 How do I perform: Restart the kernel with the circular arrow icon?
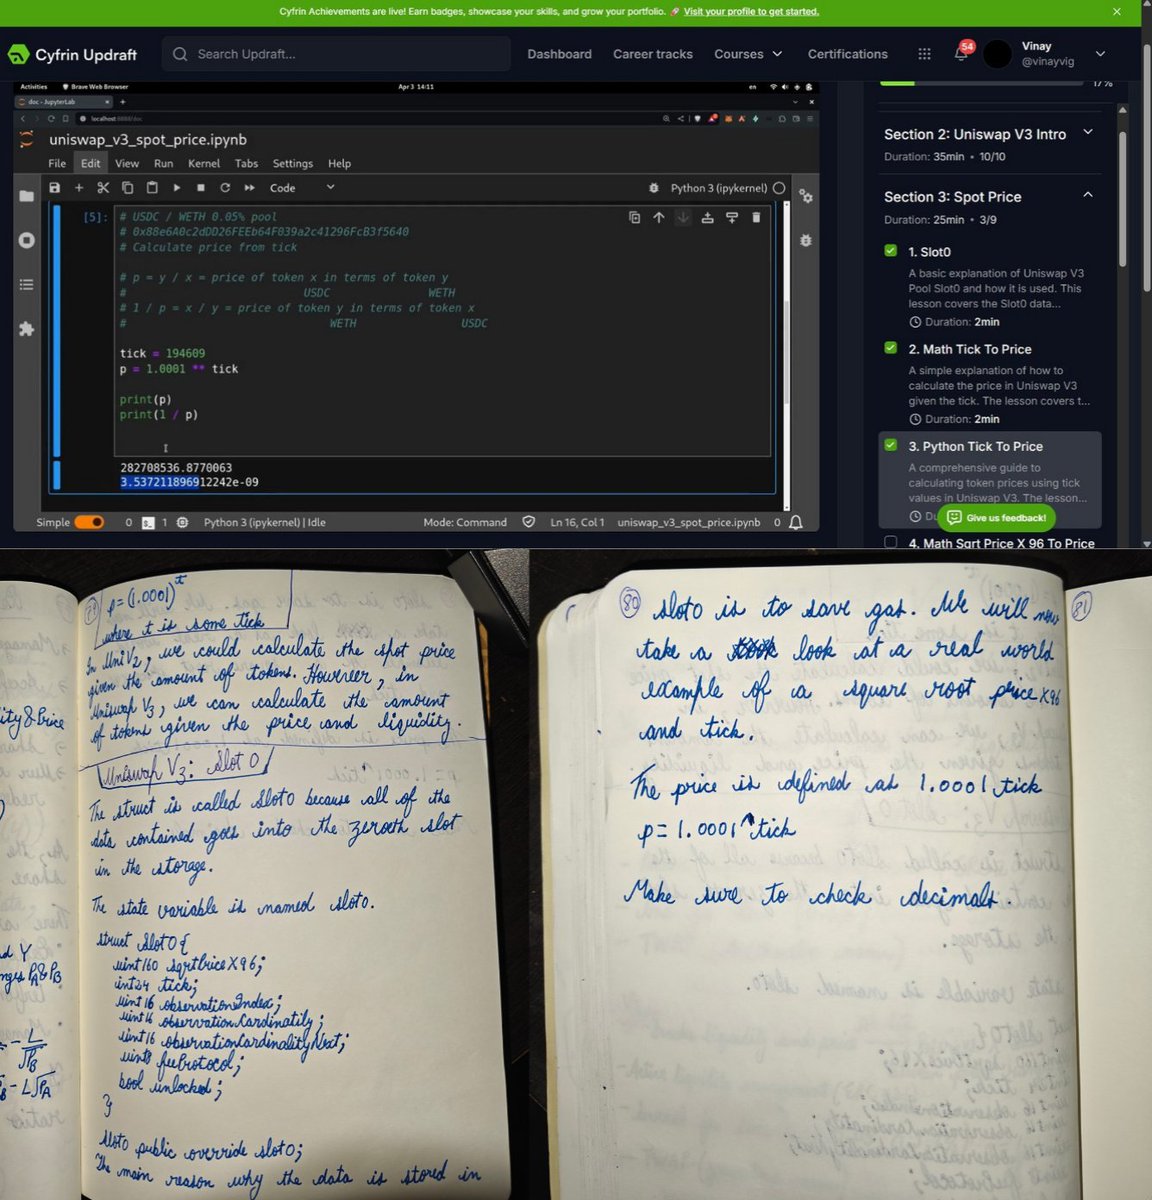225,187
